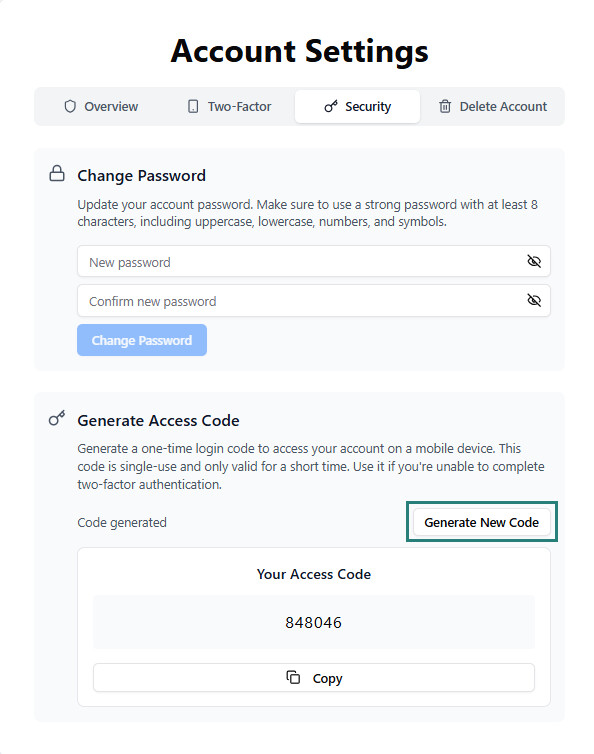Click Generate New Code button
594x754 pixels.
coord(481,522)
